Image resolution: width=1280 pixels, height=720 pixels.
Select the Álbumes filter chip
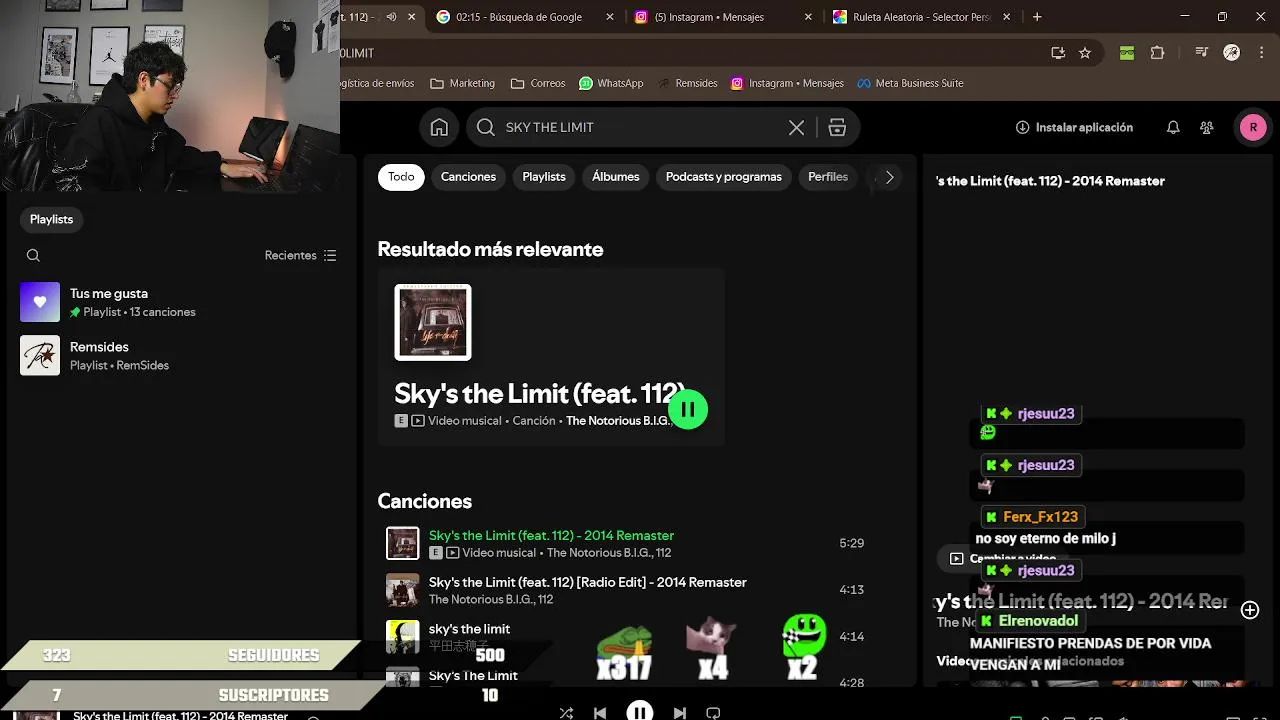[616, 177]
